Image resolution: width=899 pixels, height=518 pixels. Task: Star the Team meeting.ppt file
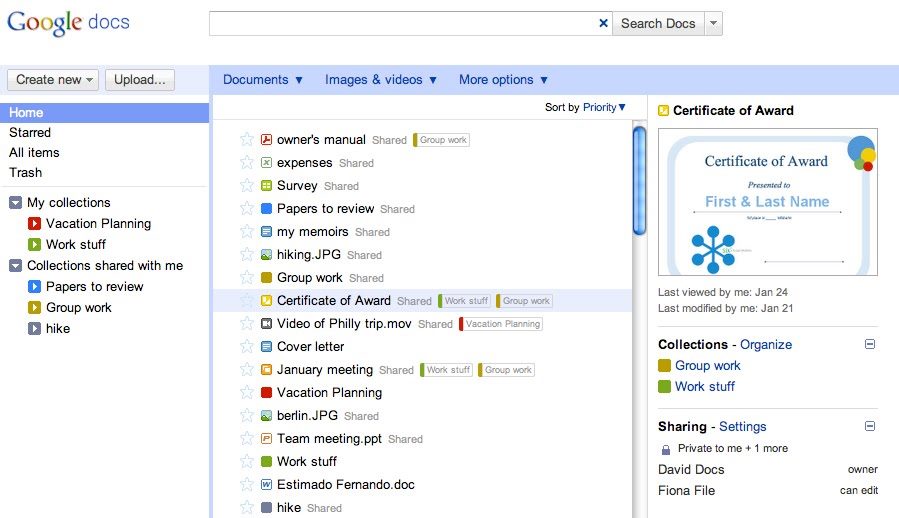coord(247,438)
